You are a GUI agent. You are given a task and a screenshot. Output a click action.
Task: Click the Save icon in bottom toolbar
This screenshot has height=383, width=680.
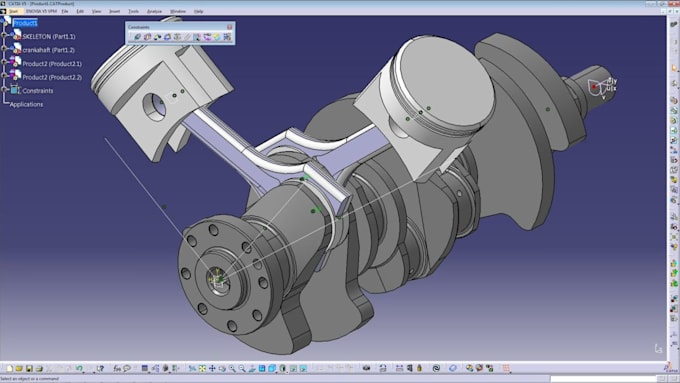[x=29, y=369]
